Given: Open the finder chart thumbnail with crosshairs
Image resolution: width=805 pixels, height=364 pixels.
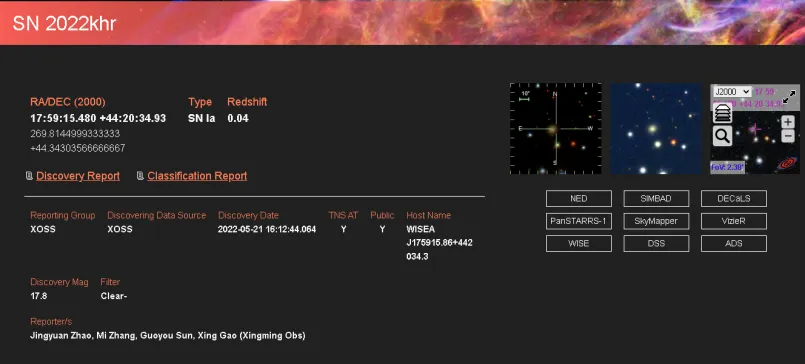Looking at the screenshot, I should [x=555, y=128].
